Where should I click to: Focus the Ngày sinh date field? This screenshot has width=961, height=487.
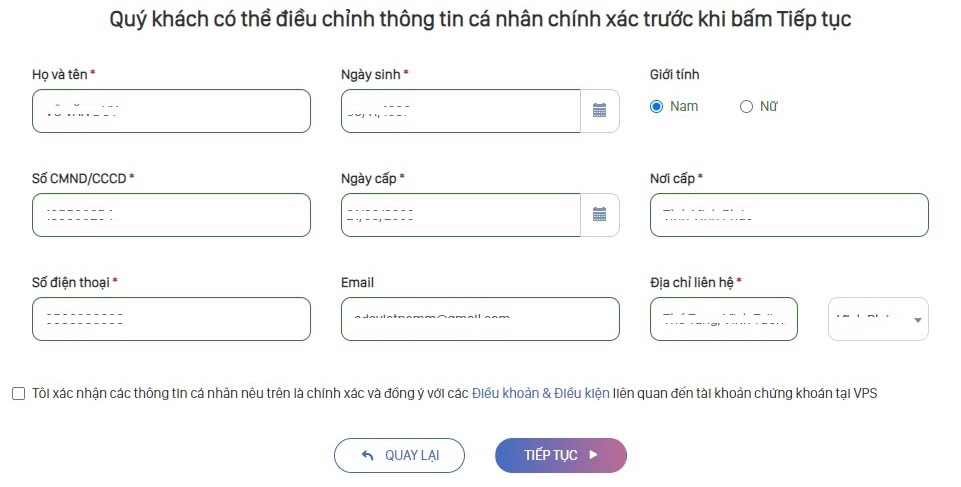point(460,111)
